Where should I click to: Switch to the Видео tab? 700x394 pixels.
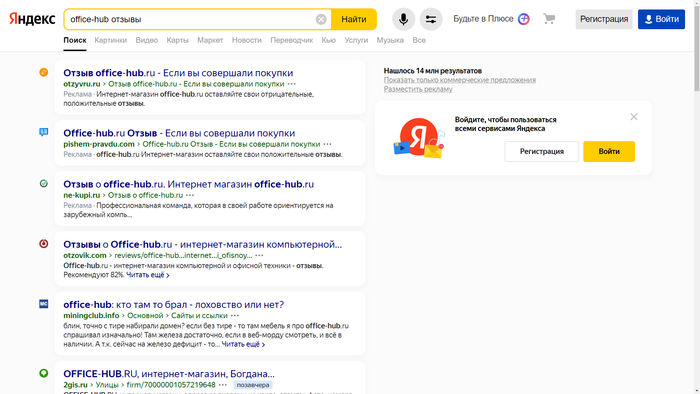tap(147, 40)
